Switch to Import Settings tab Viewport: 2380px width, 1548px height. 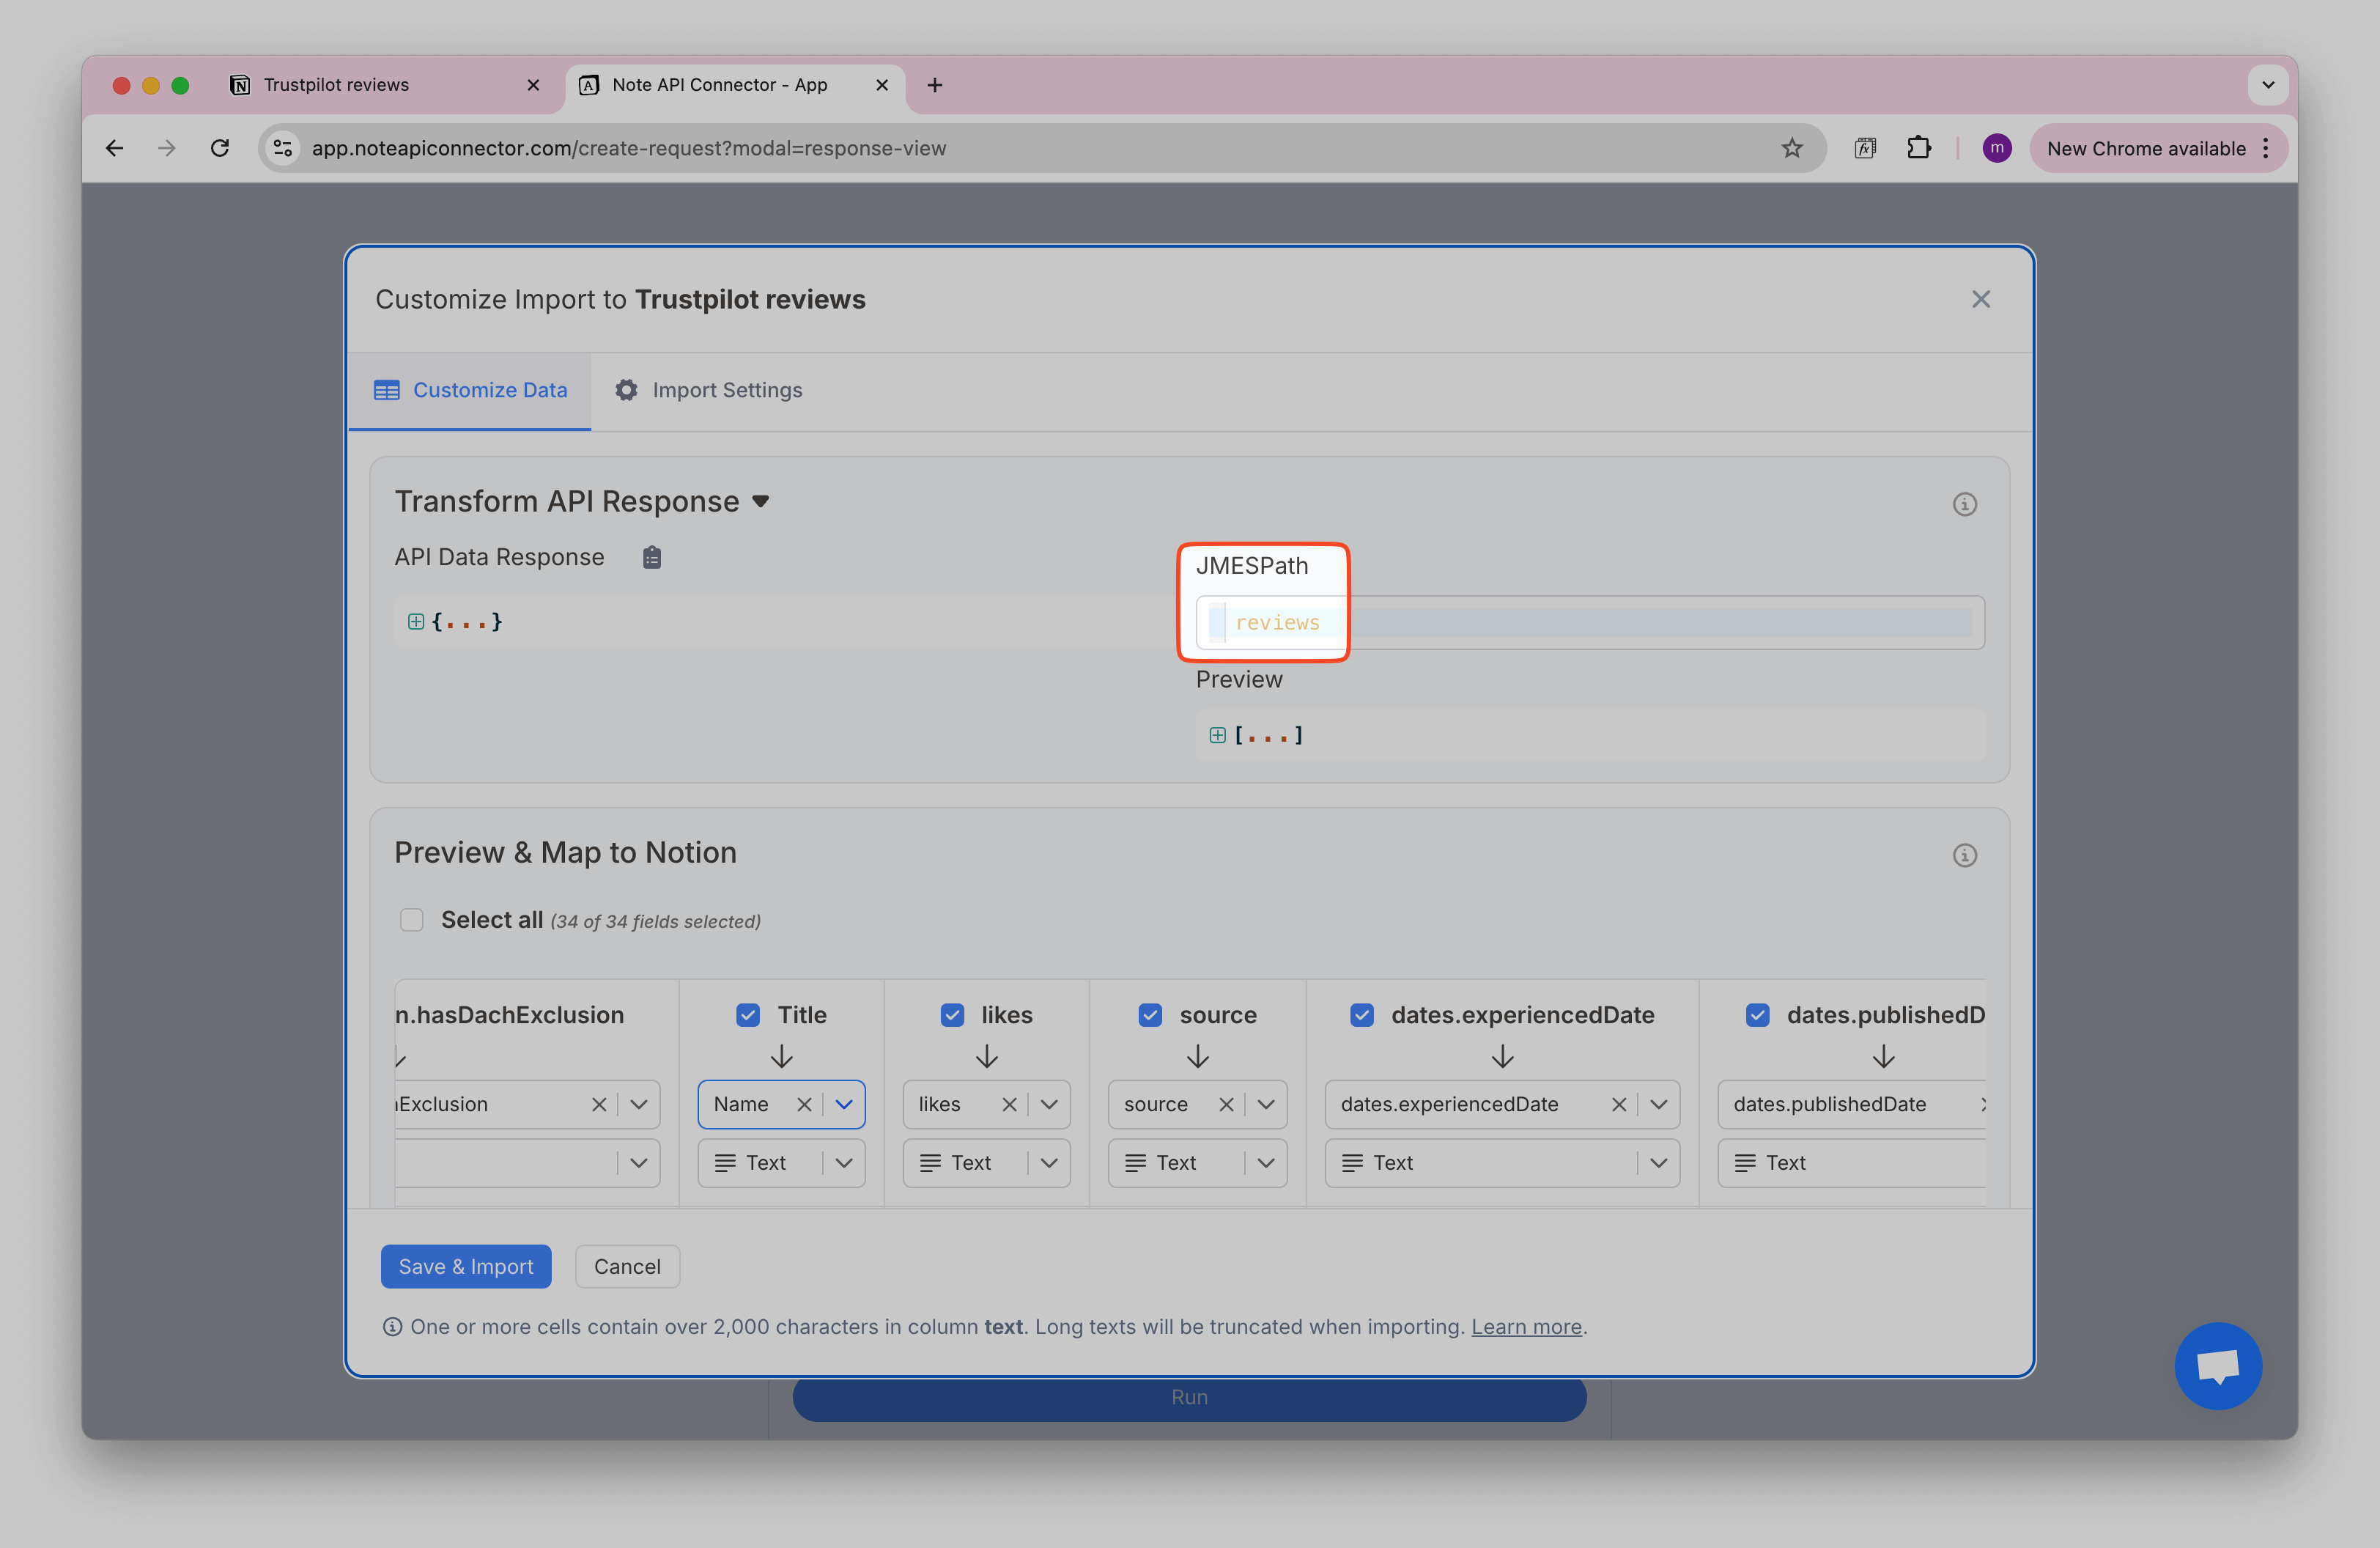(708, 390)
